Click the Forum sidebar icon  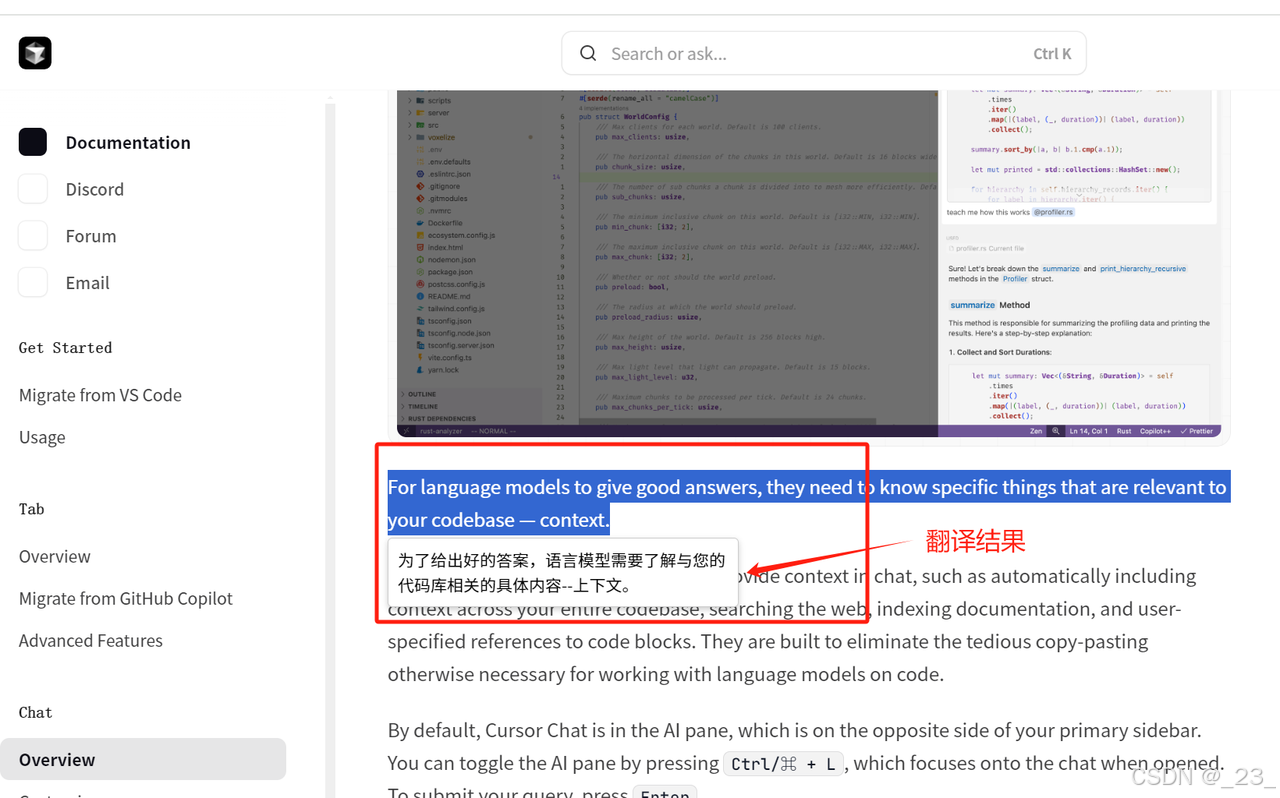pyautogui.click(x=33, y=236)
